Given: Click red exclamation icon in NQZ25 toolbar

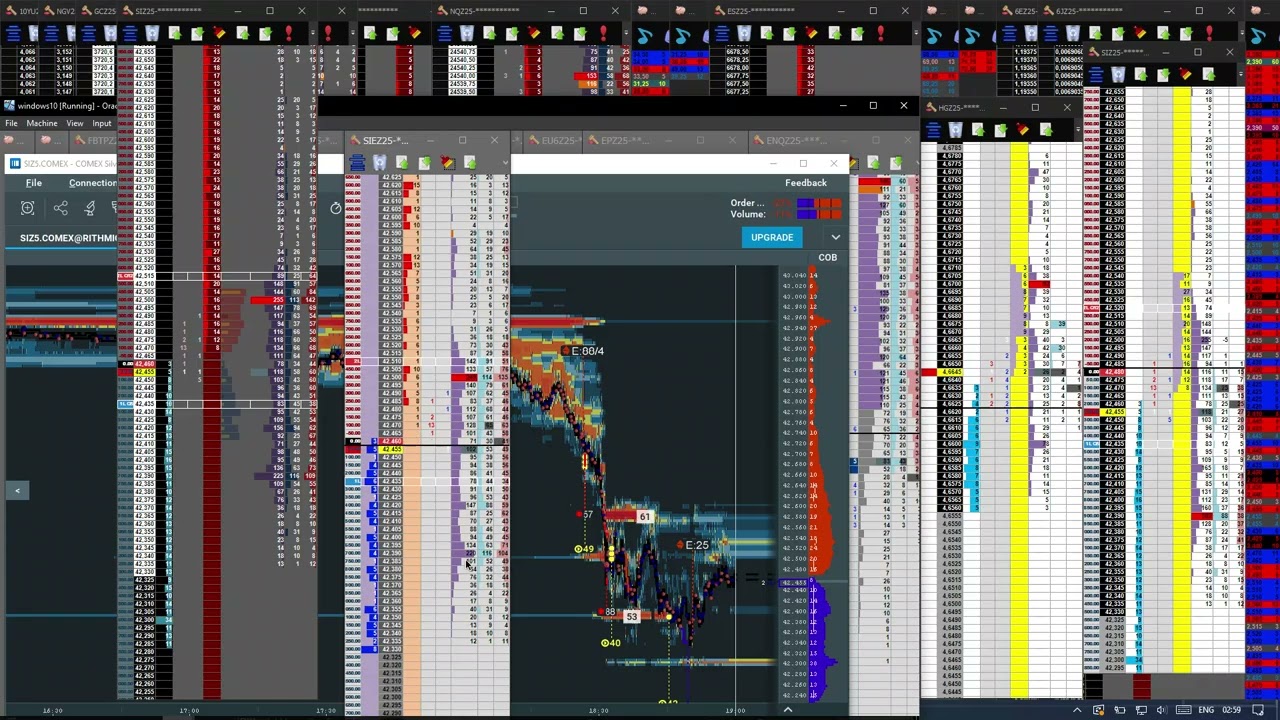Looking at the screenshot, I should pos(603,33).
